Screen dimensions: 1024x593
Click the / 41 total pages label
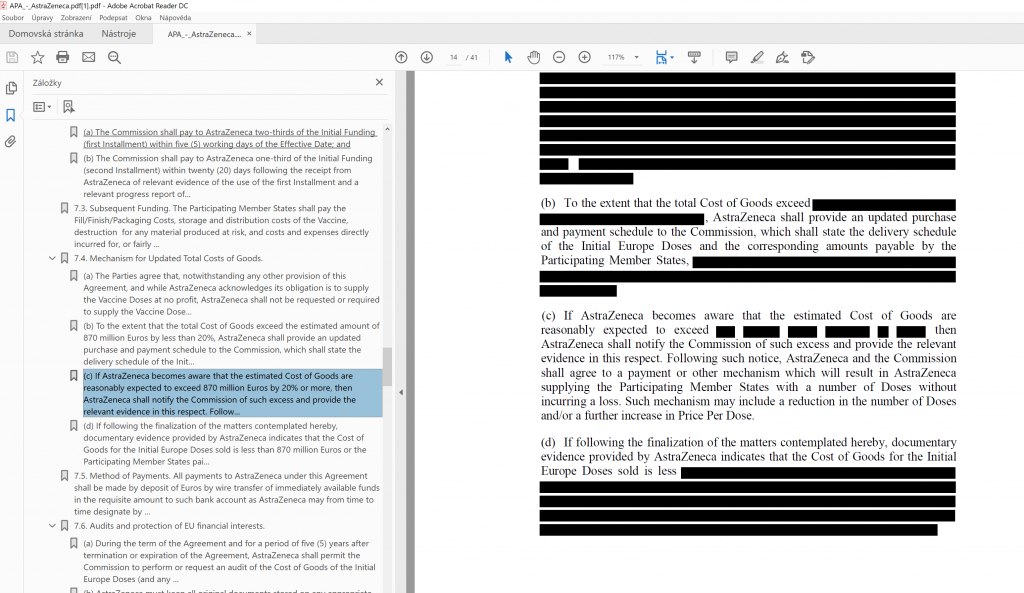(472, 57)
